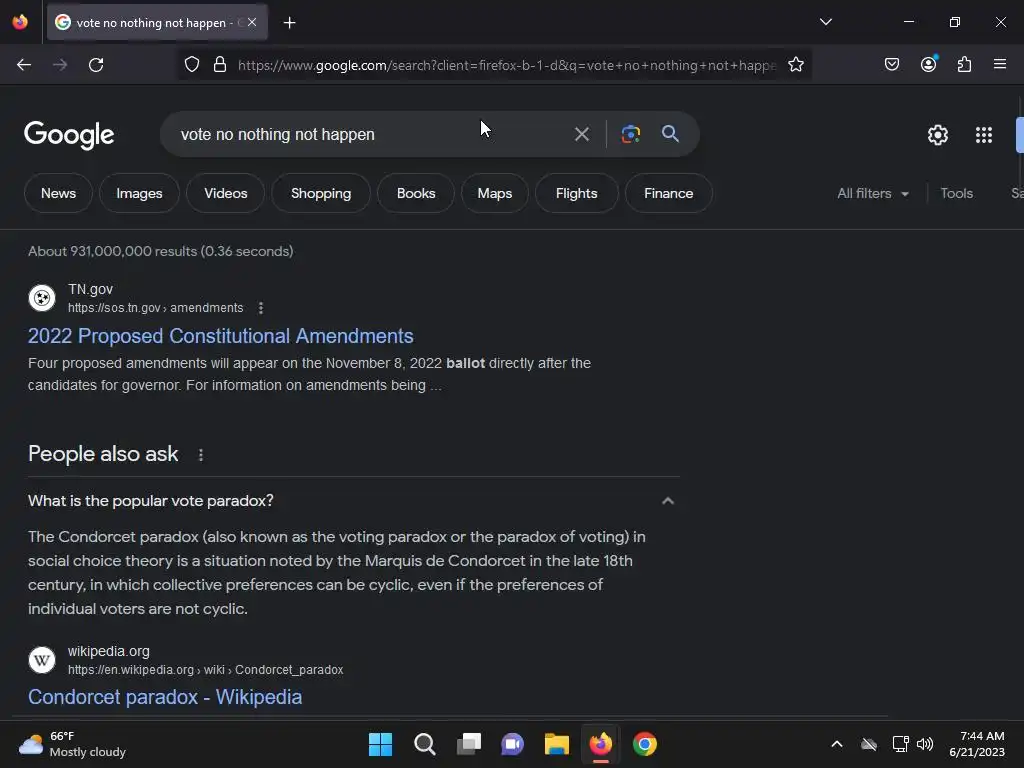Open Windows Start menu

[380, 744]
